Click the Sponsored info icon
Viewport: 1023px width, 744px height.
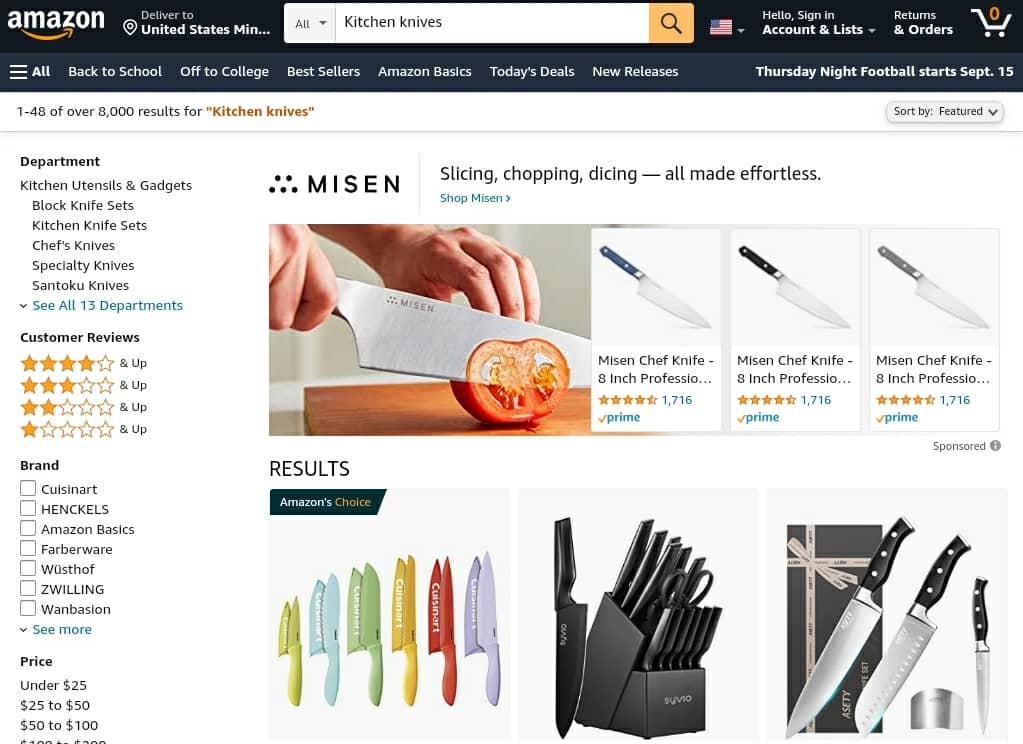[x=995, y=446]
